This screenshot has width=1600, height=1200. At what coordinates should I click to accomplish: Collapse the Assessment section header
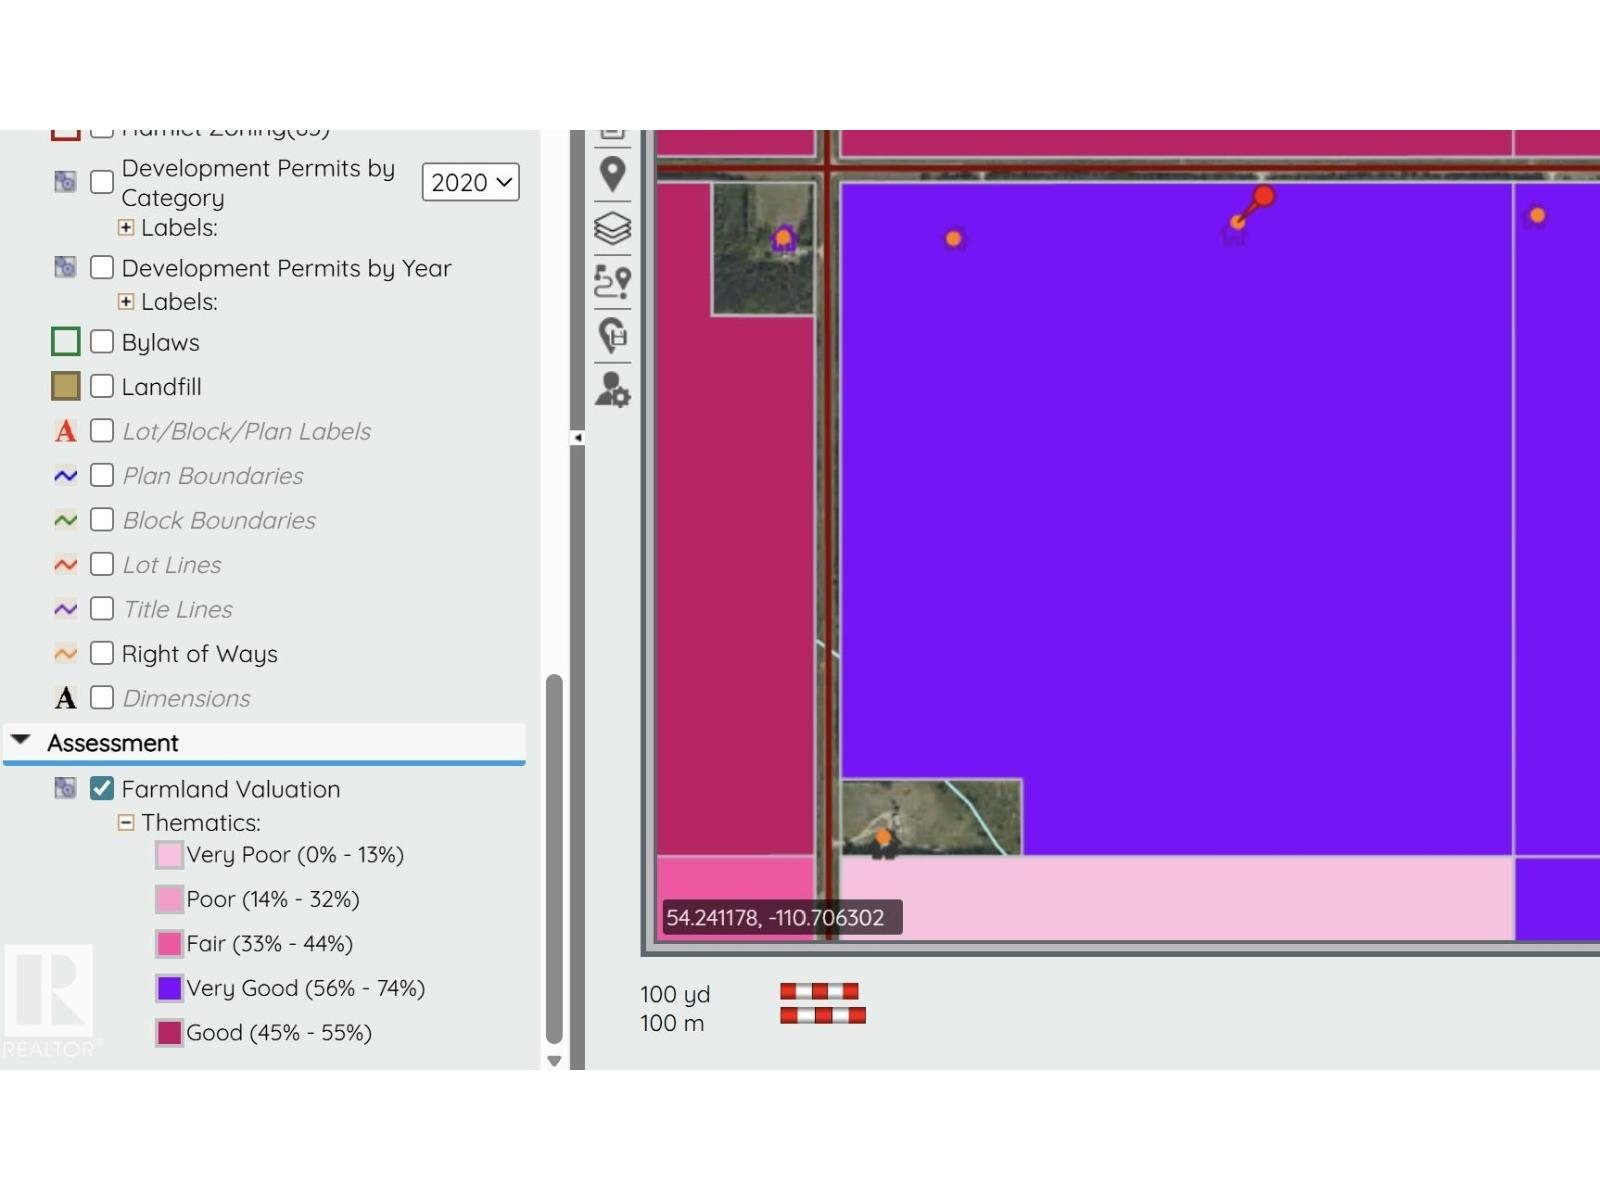coord(20,742)
